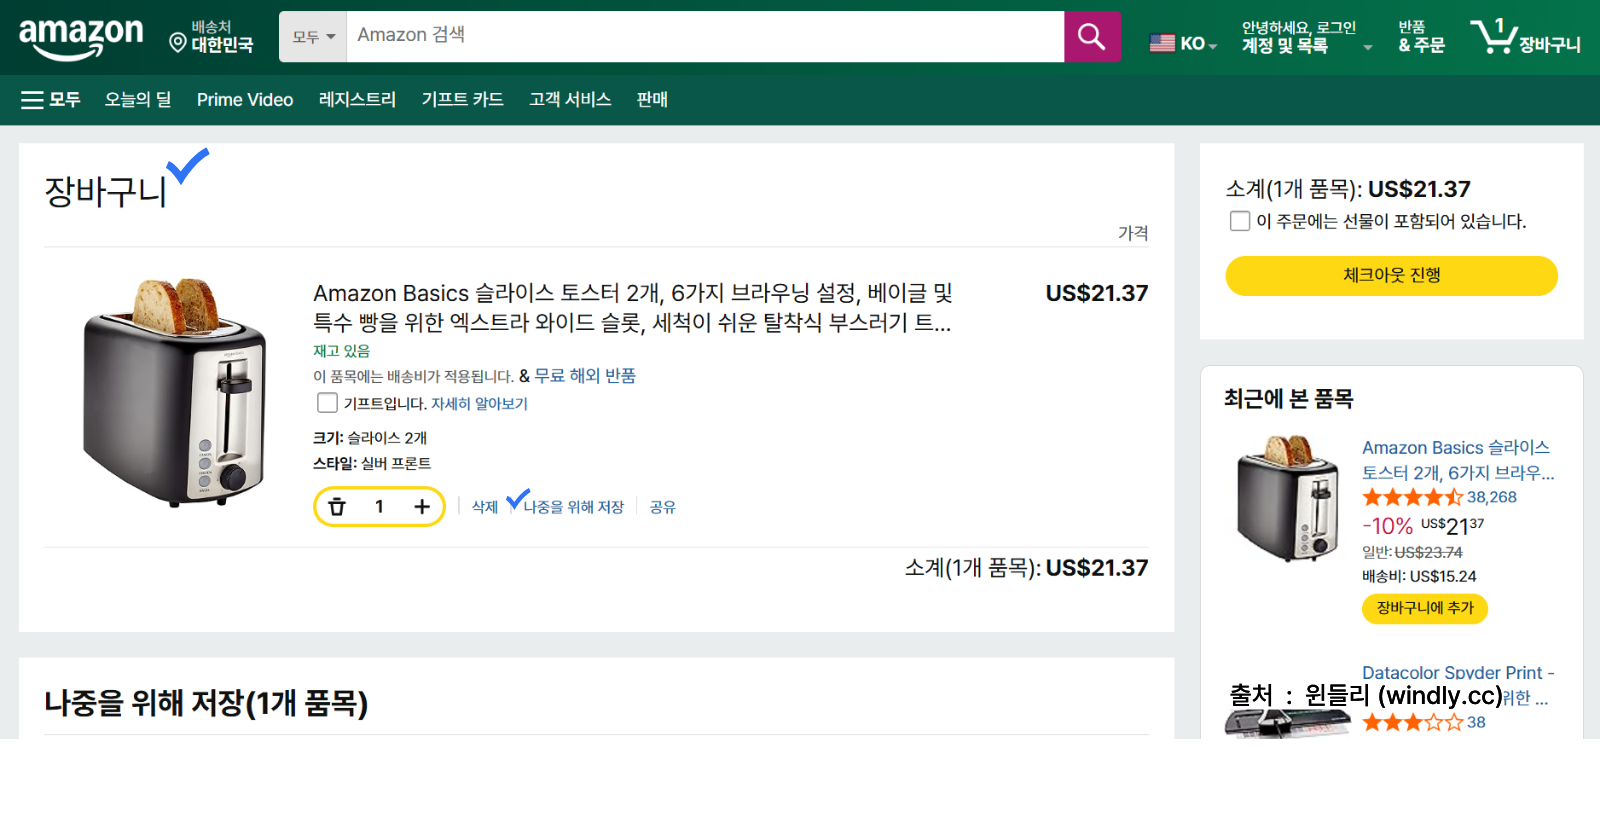
Task: Click 배송비: US$15.24 text
Action: 1419,576
